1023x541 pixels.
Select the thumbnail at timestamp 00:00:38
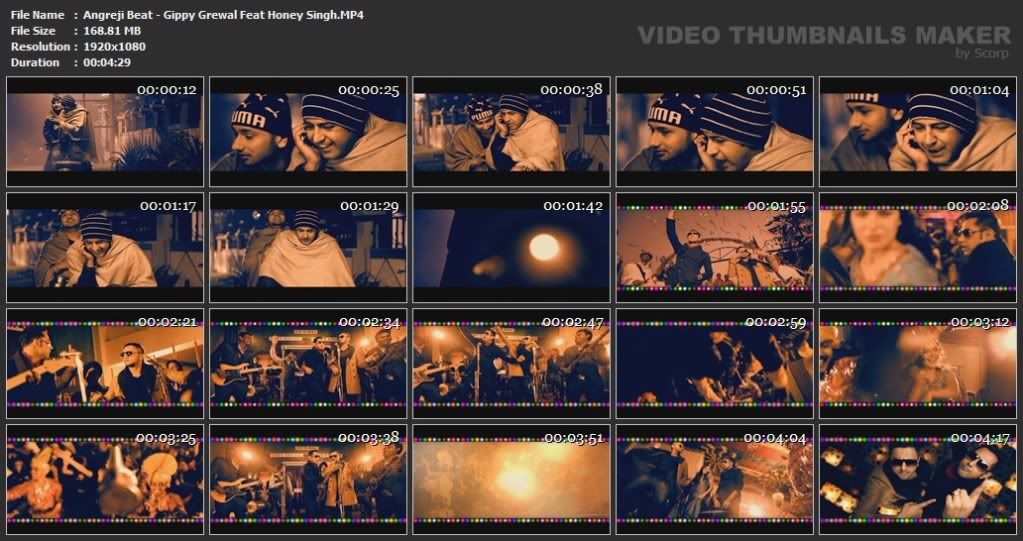click(512, 132)
